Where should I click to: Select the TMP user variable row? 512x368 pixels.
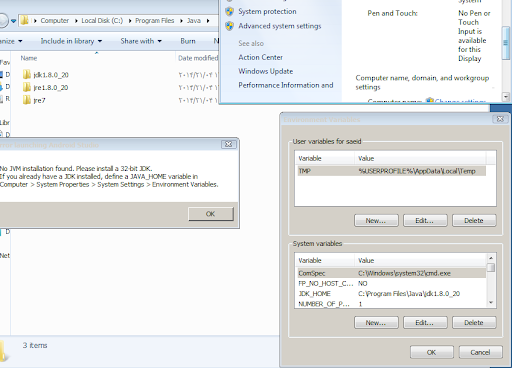click(391, 171)
